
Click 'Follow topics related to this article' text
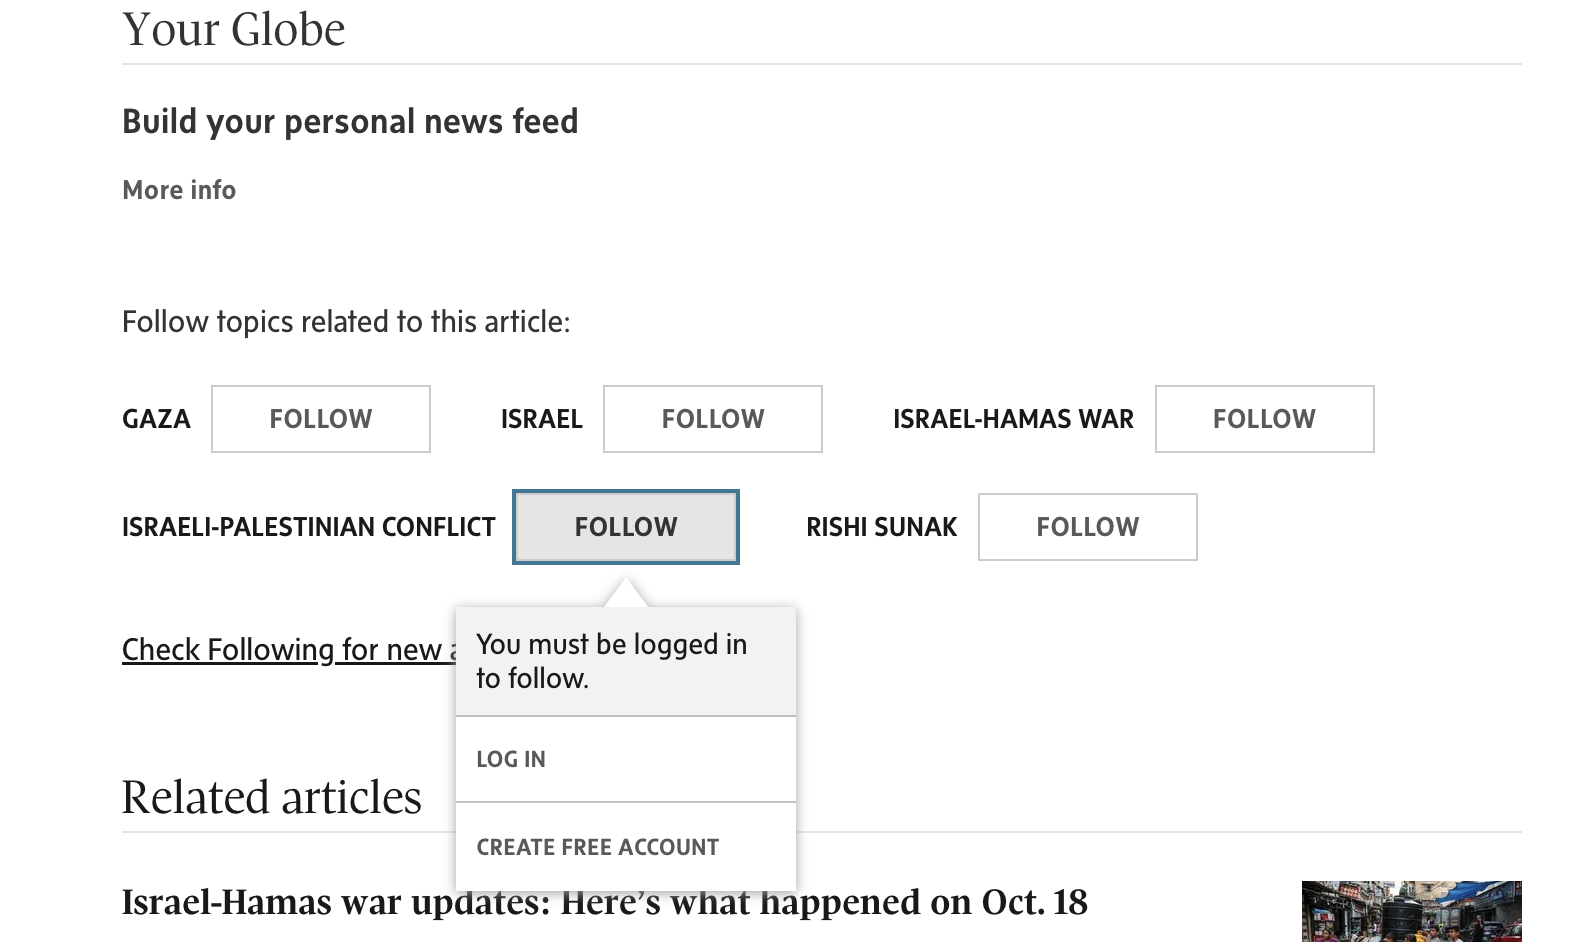(x=346, y=322)
